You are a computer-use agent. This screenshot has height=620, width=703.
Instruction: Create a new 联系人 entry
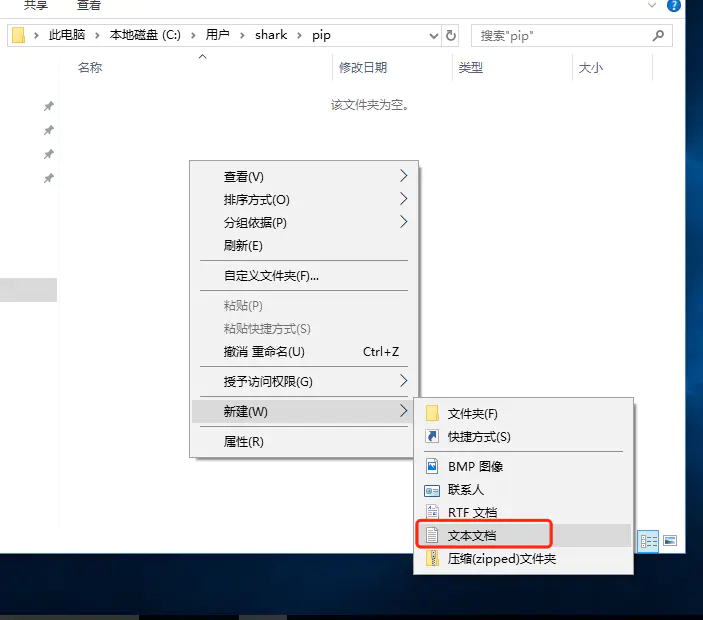[x=523, y=490]
